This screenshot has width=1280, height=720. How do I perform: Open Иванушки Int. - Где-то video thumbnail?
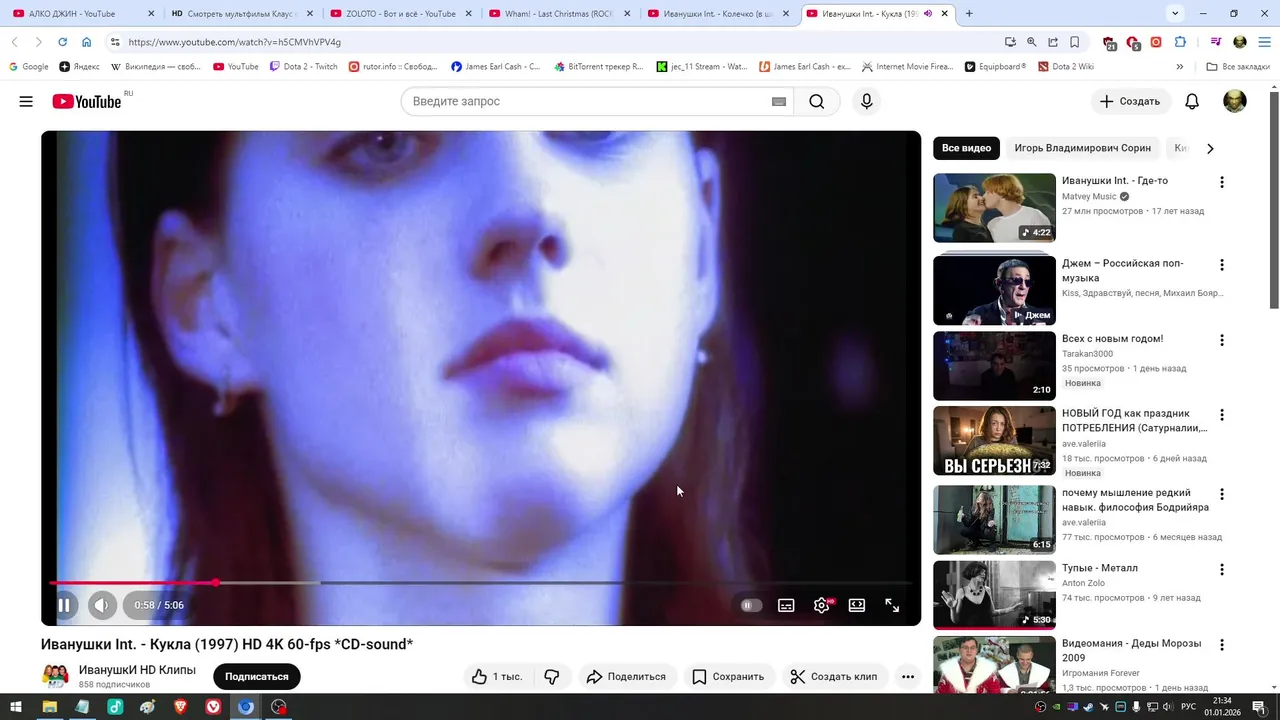tap(994, 208)
